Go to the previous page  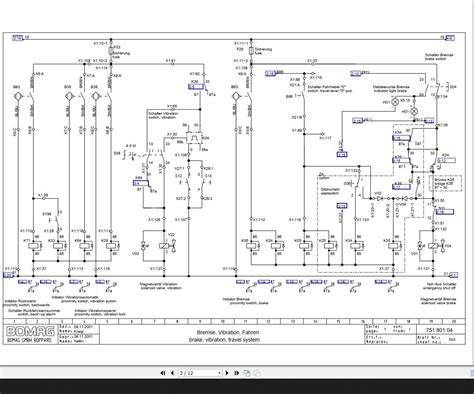(x=172, y=373)
